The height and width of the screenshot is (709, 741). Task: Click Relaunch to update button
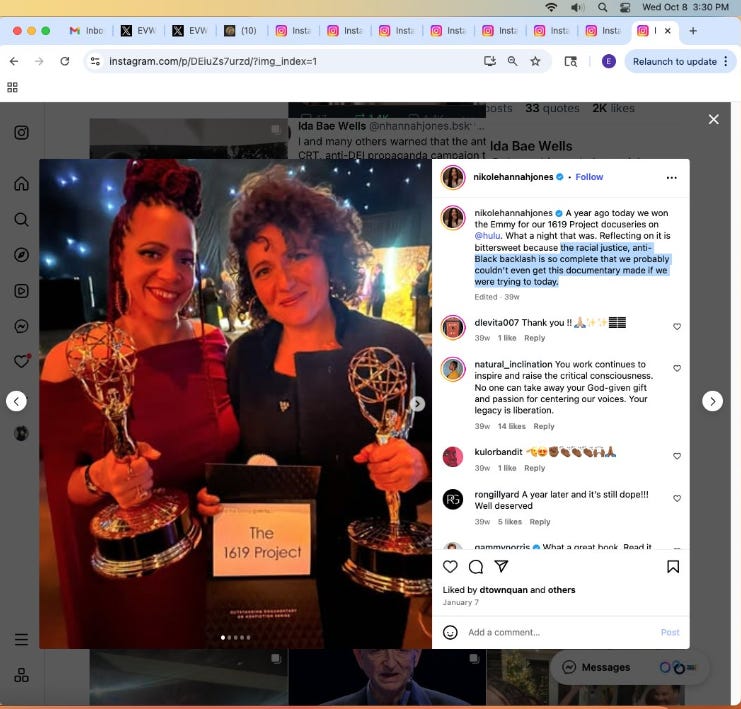click(675, 61)
